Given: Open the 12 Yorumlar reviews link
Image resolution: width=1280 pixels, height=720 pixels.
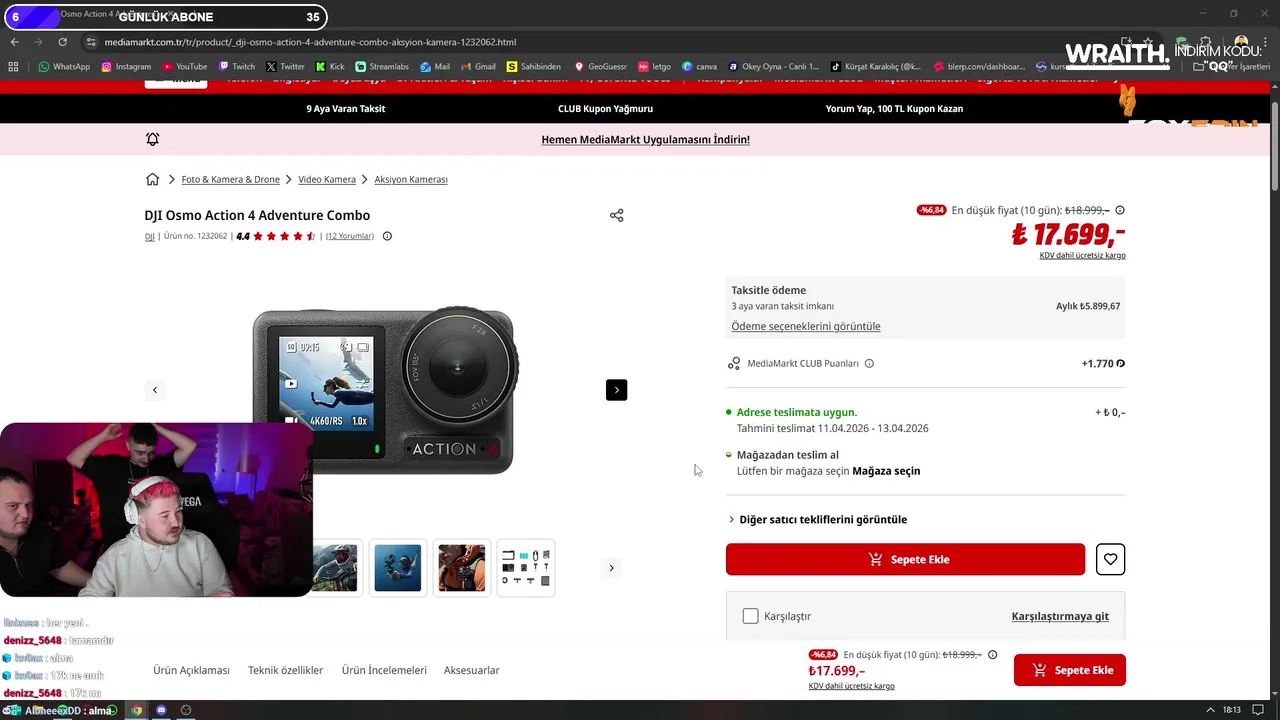Looking at the screenshot, I should coord(350,237).
